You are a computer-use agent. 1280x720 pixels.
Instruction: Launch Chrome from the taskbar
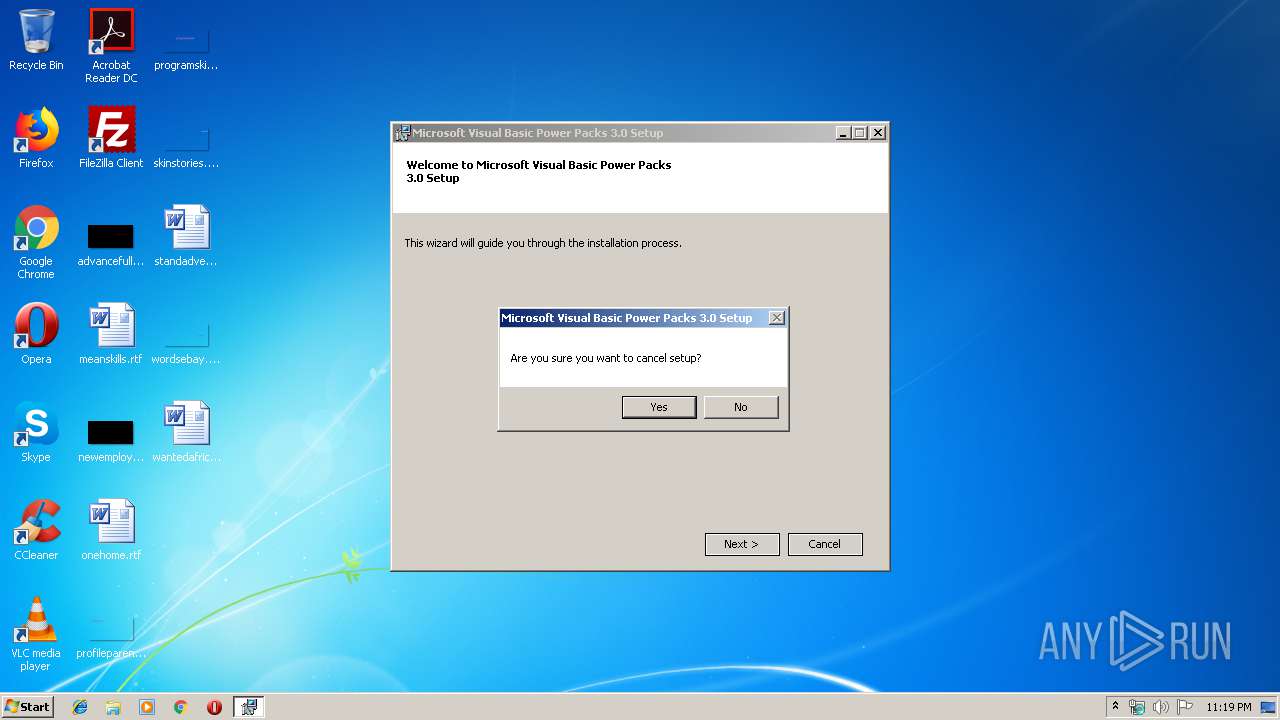pos(181,707)
